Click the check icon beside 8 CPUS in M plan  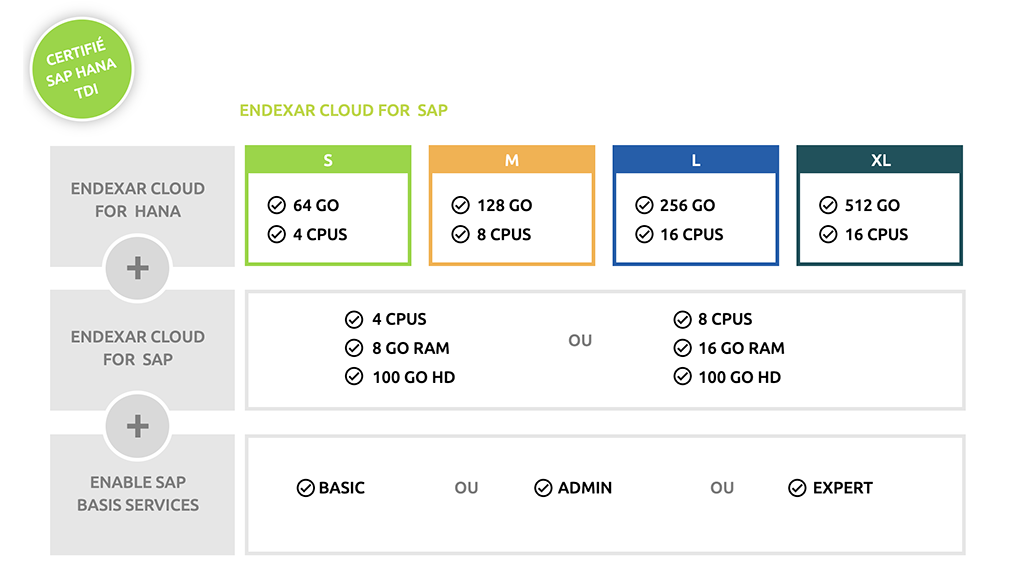tap(460, 234)
